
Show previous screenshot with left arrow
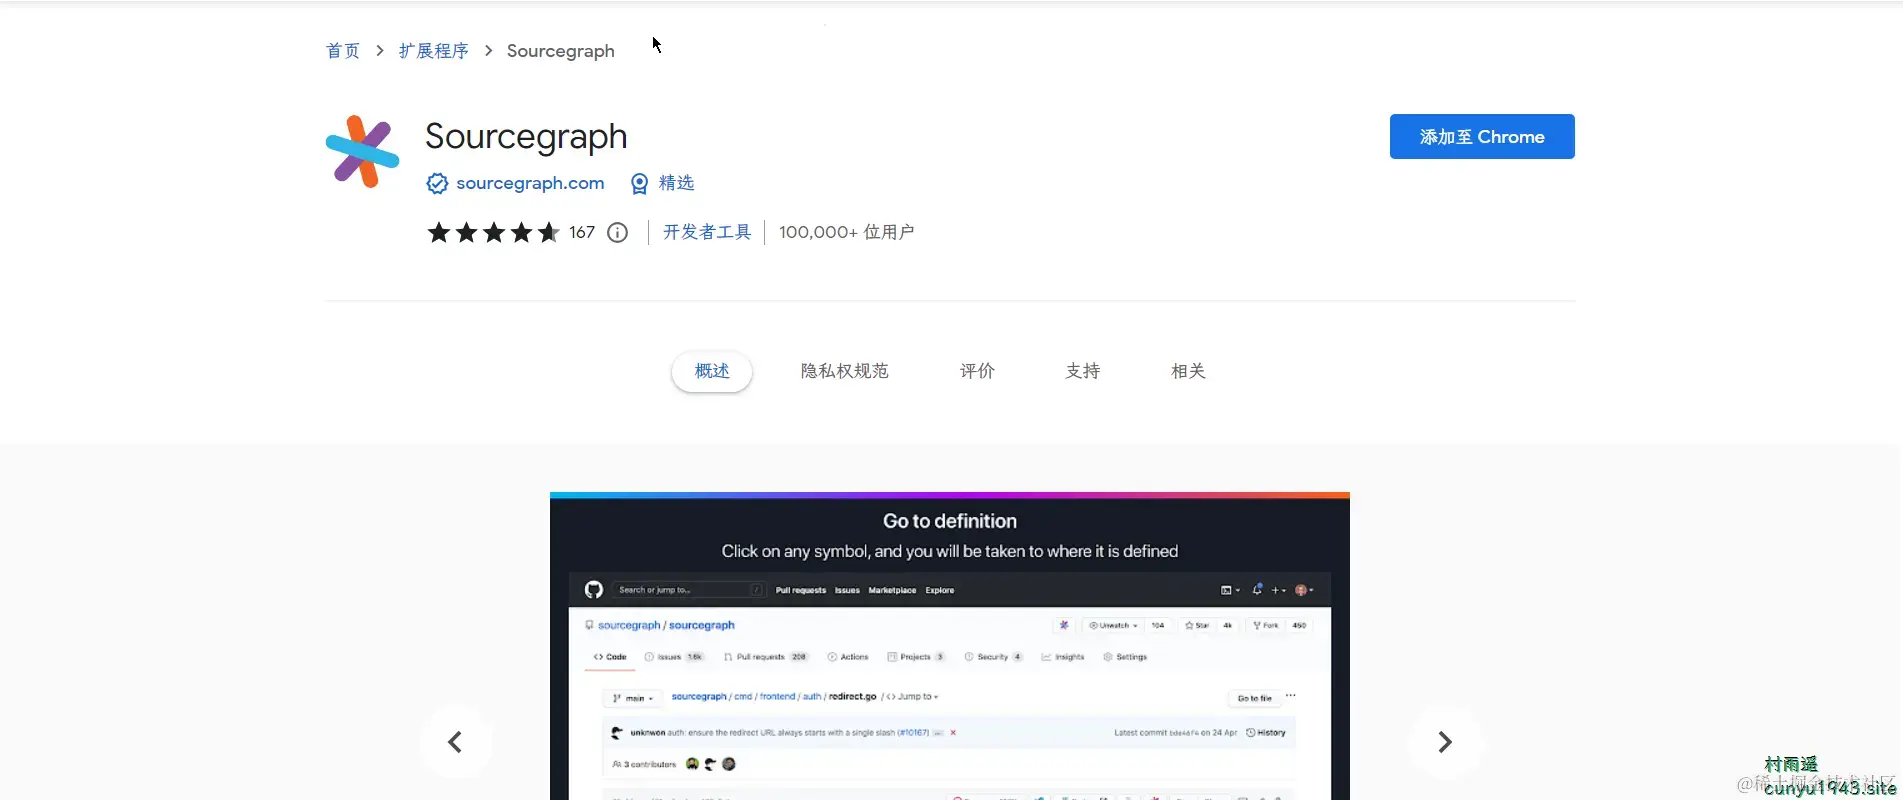[455, 742]
